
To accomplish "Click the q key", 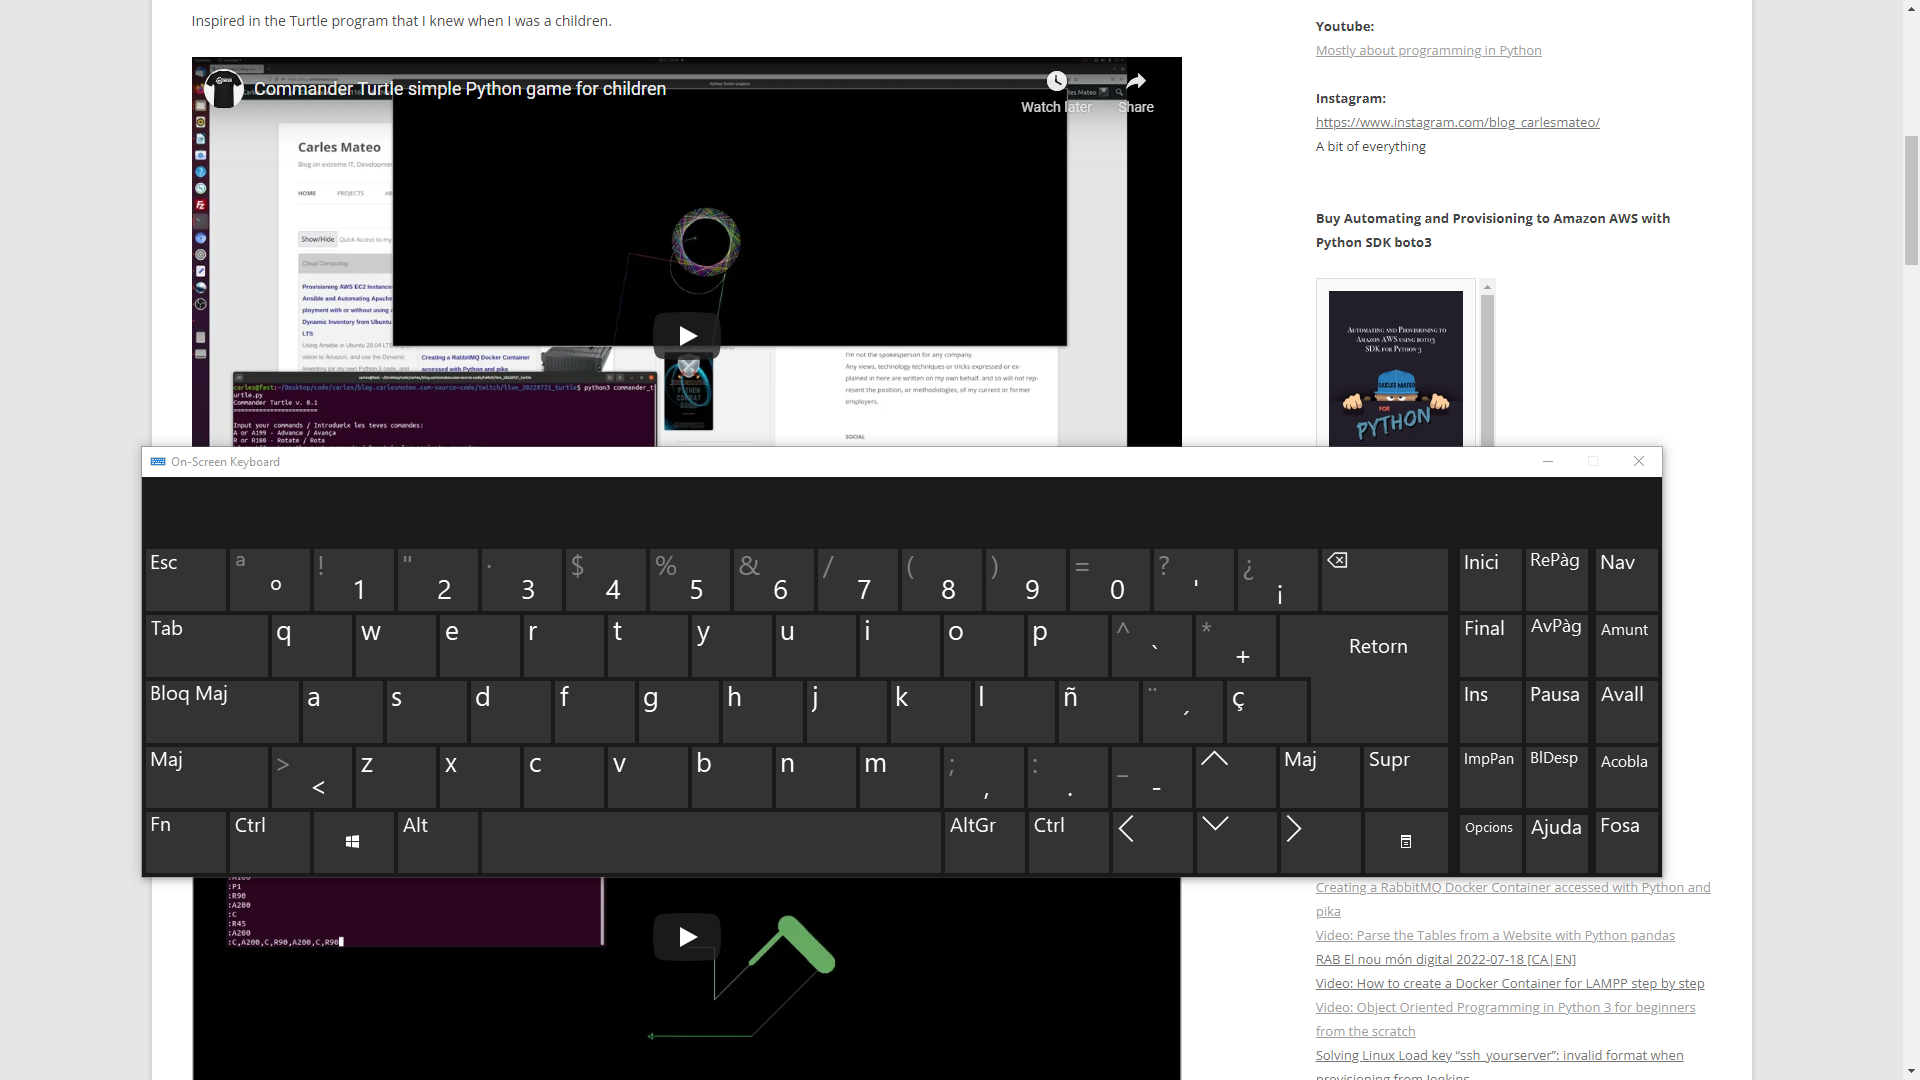I will [311, 645].
